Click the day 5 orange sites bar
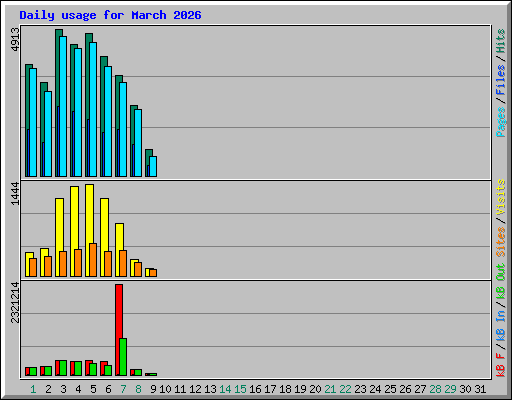The width and height of the screenshot is (512, 400). [x=93, y=260]
